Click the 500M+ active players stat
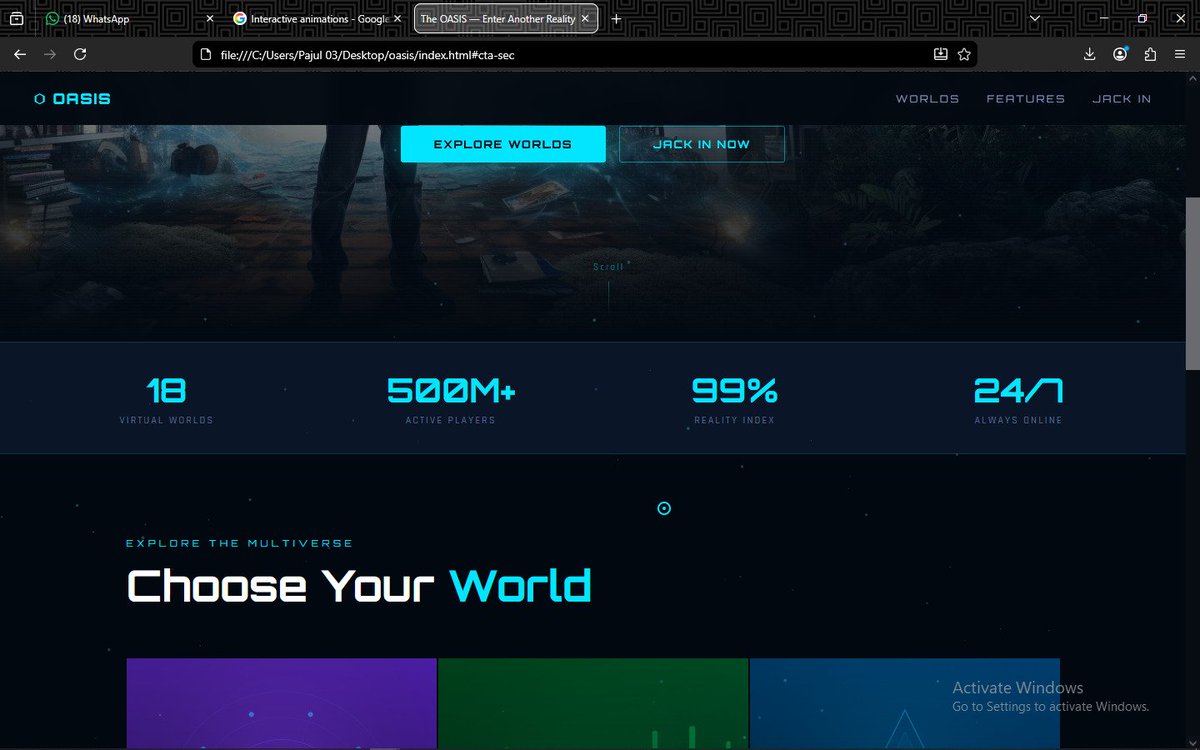The image size is (1200, 750). click(x=451, y=398)
